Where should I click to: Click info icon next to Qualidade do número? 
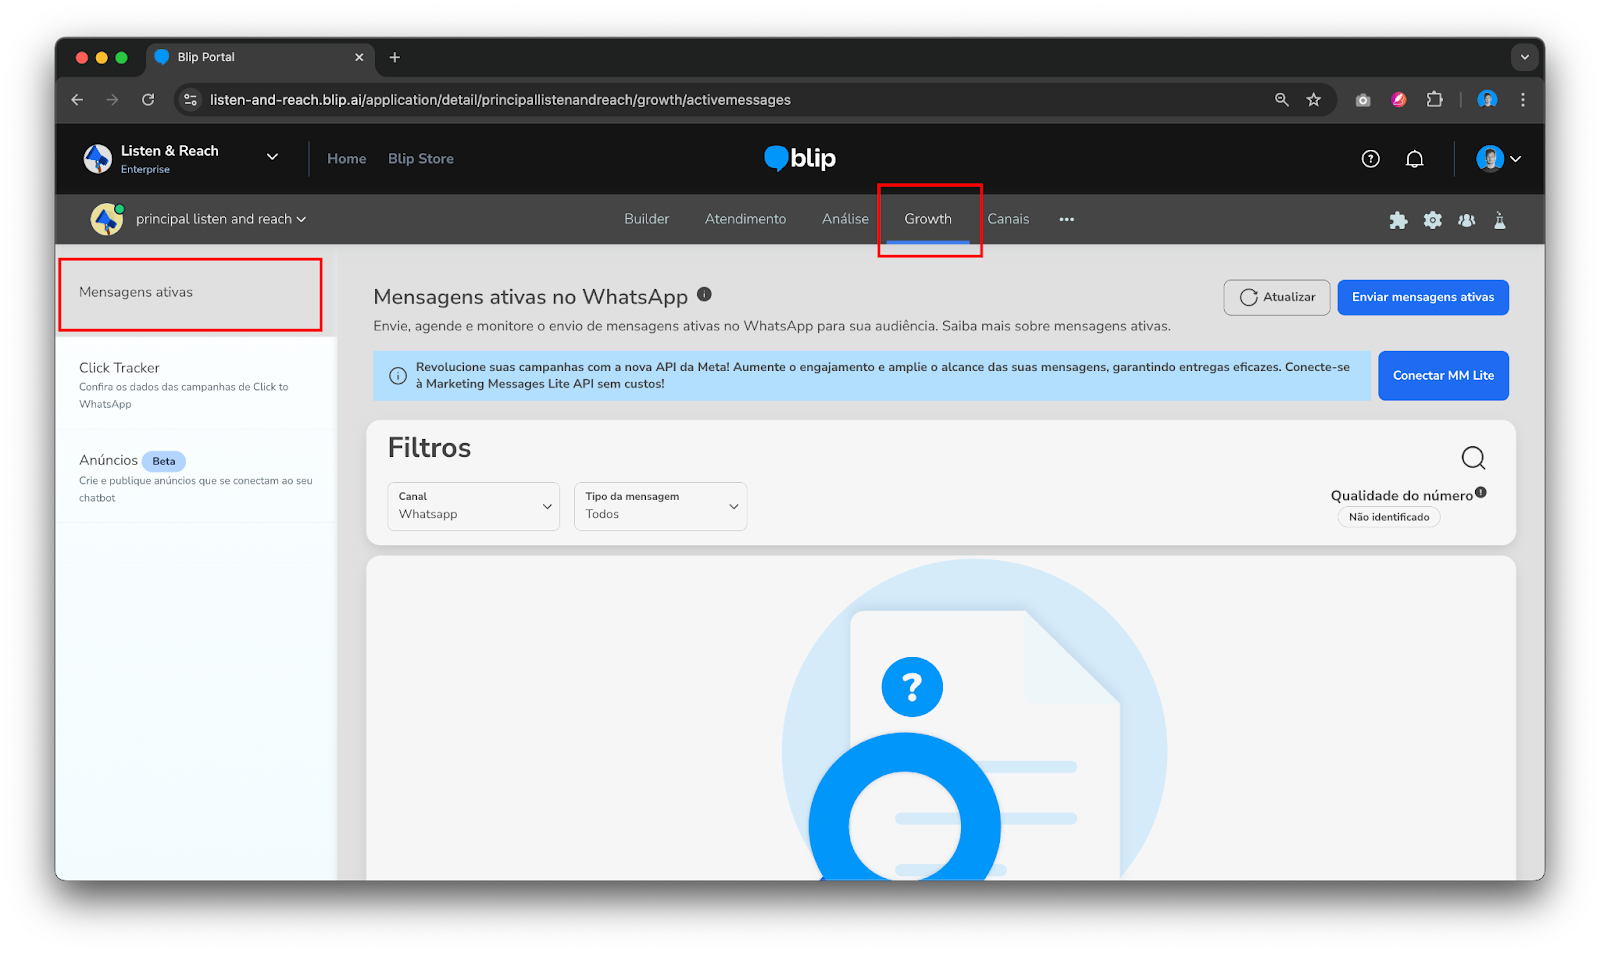1481,492
